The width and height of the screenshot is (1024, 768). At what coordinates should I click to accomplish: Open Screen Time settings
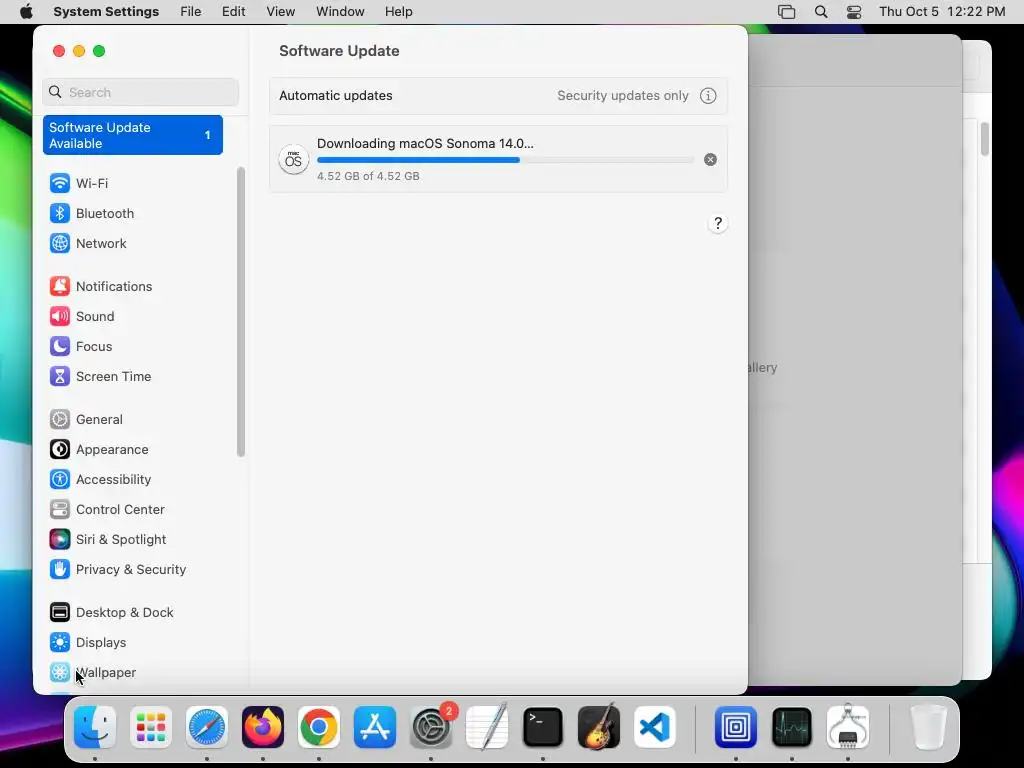pyautogui.click(x=100, y=377)
